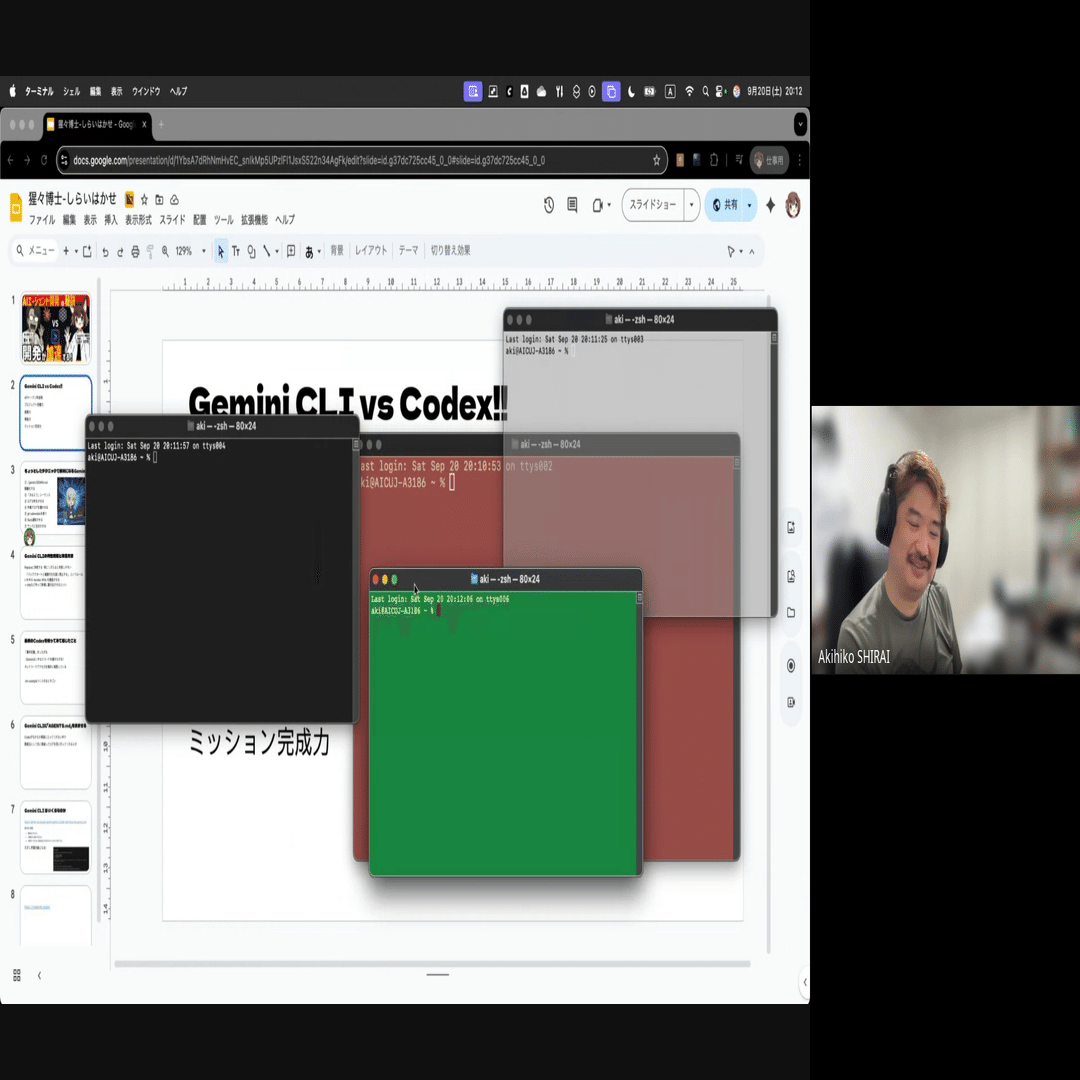Select the line tool
This screenshot has width=1080, height=1080.
pyautogui.click(x=267, y=251)
